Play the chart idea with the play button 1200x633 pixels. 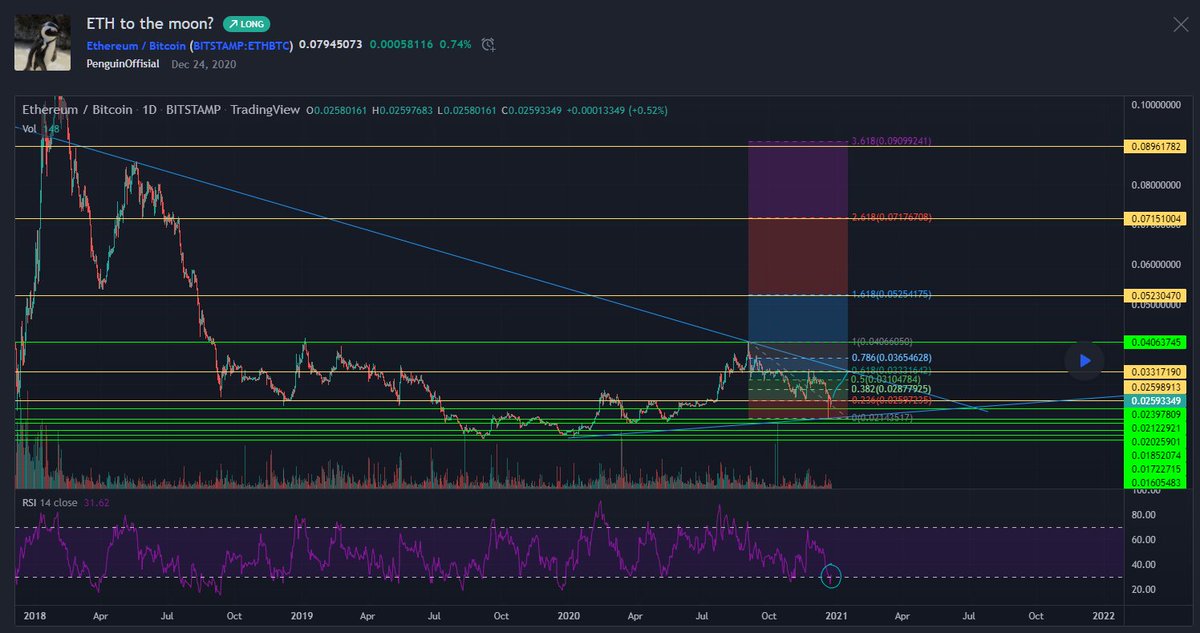(x=1085, y=360)
